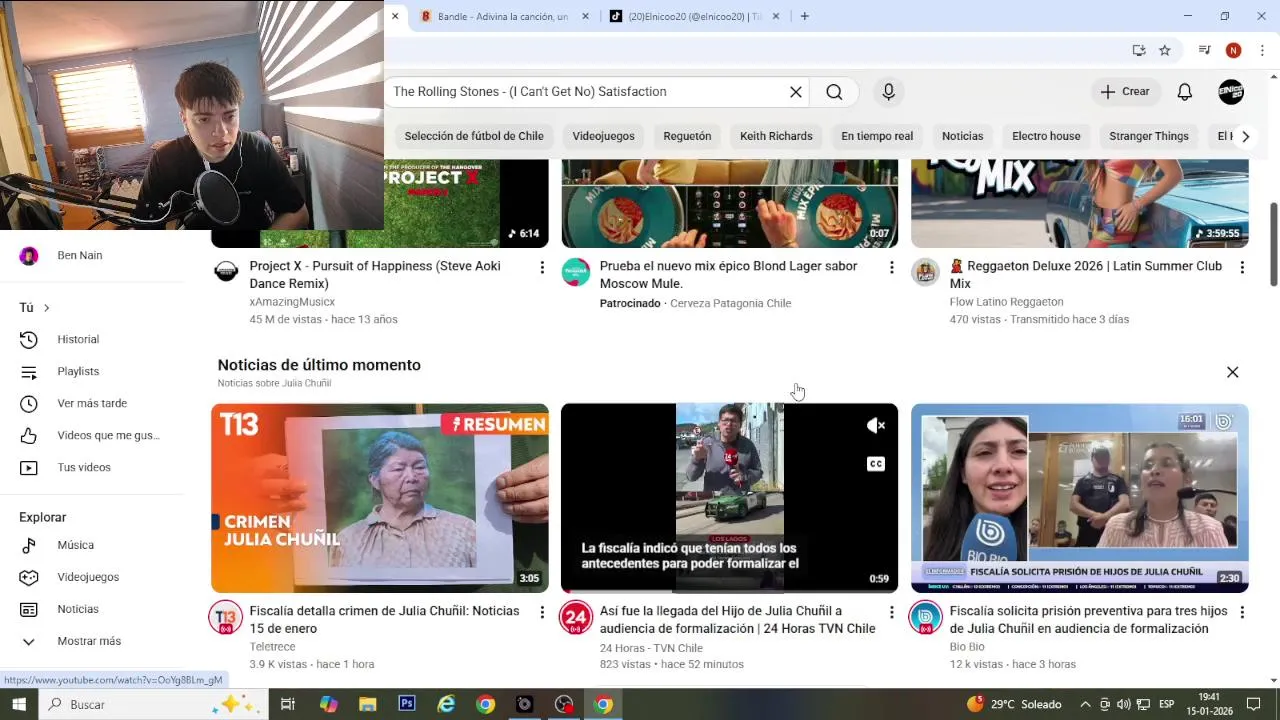Open the Crear upload menu

click(x=1126, y=91)
